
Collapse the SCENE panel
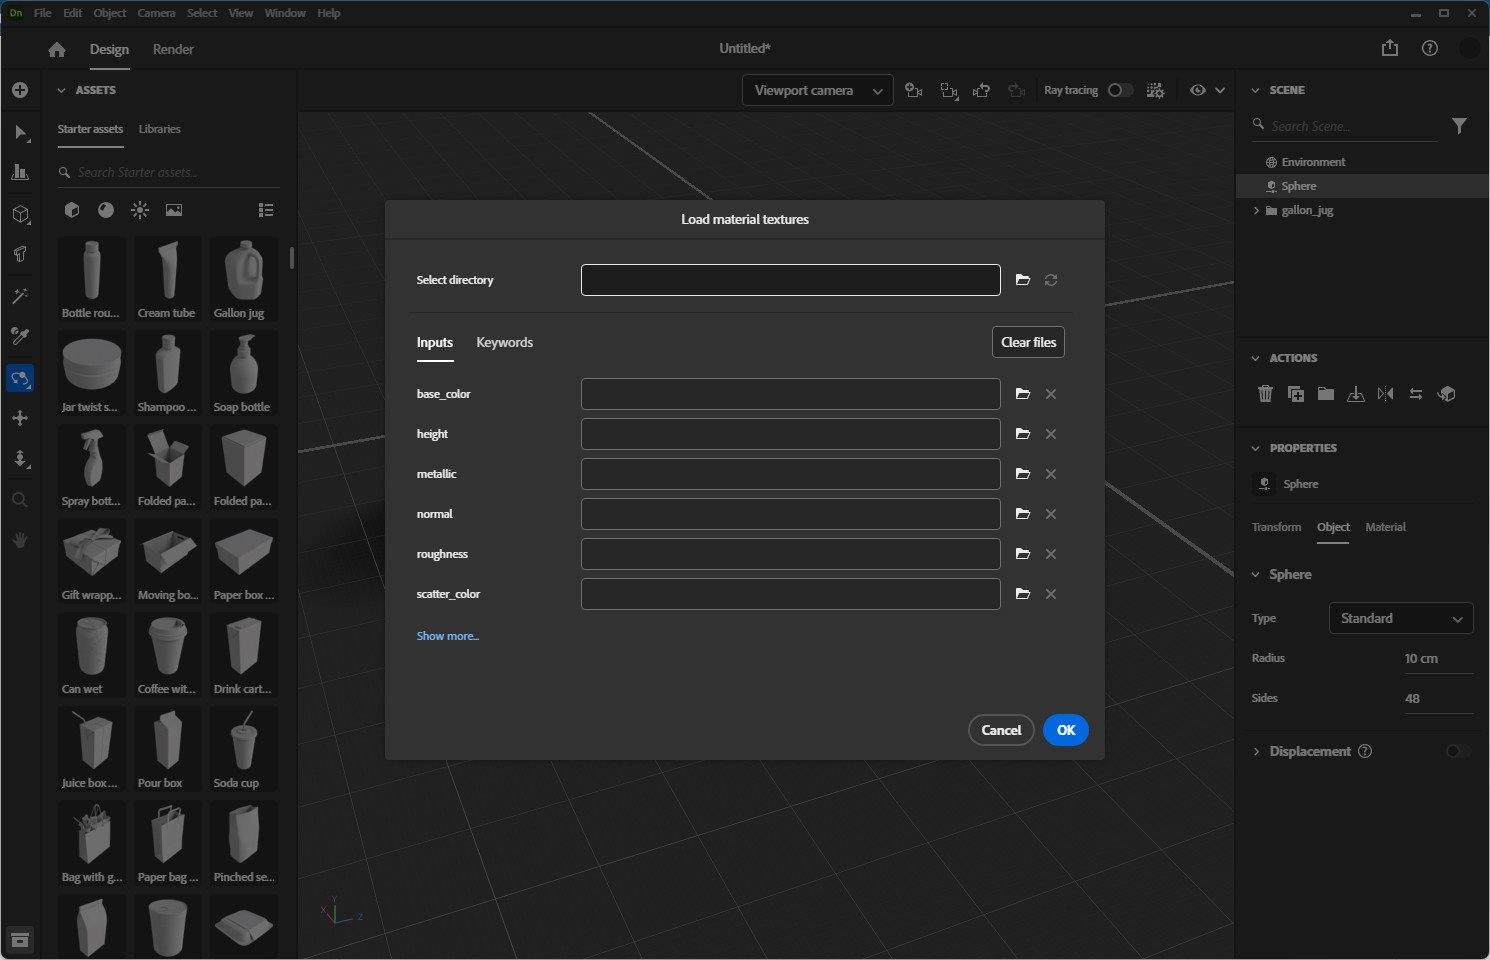[x=1255, y=90]
